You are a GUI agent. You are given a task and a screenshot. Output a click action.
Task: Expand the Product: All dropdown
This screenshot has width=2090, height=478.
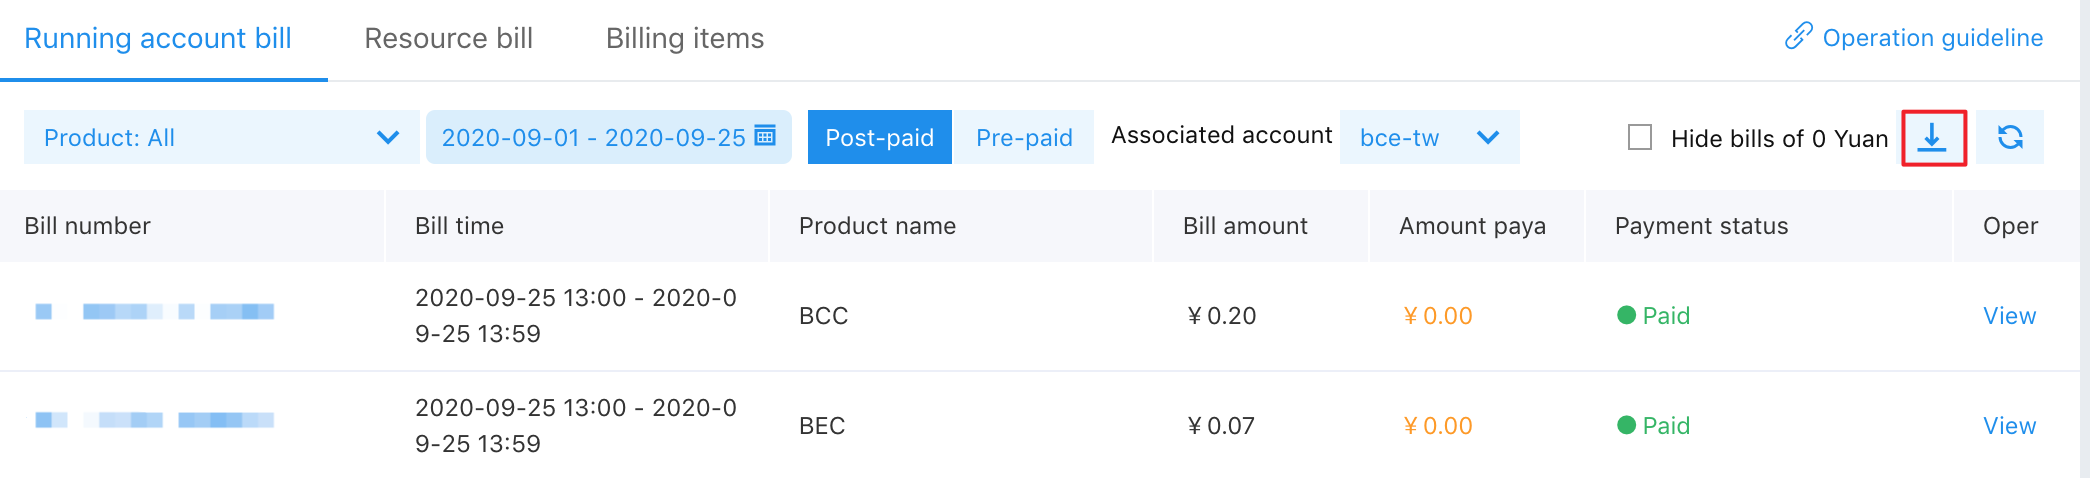pyautogui.click(x=221, y=137)
